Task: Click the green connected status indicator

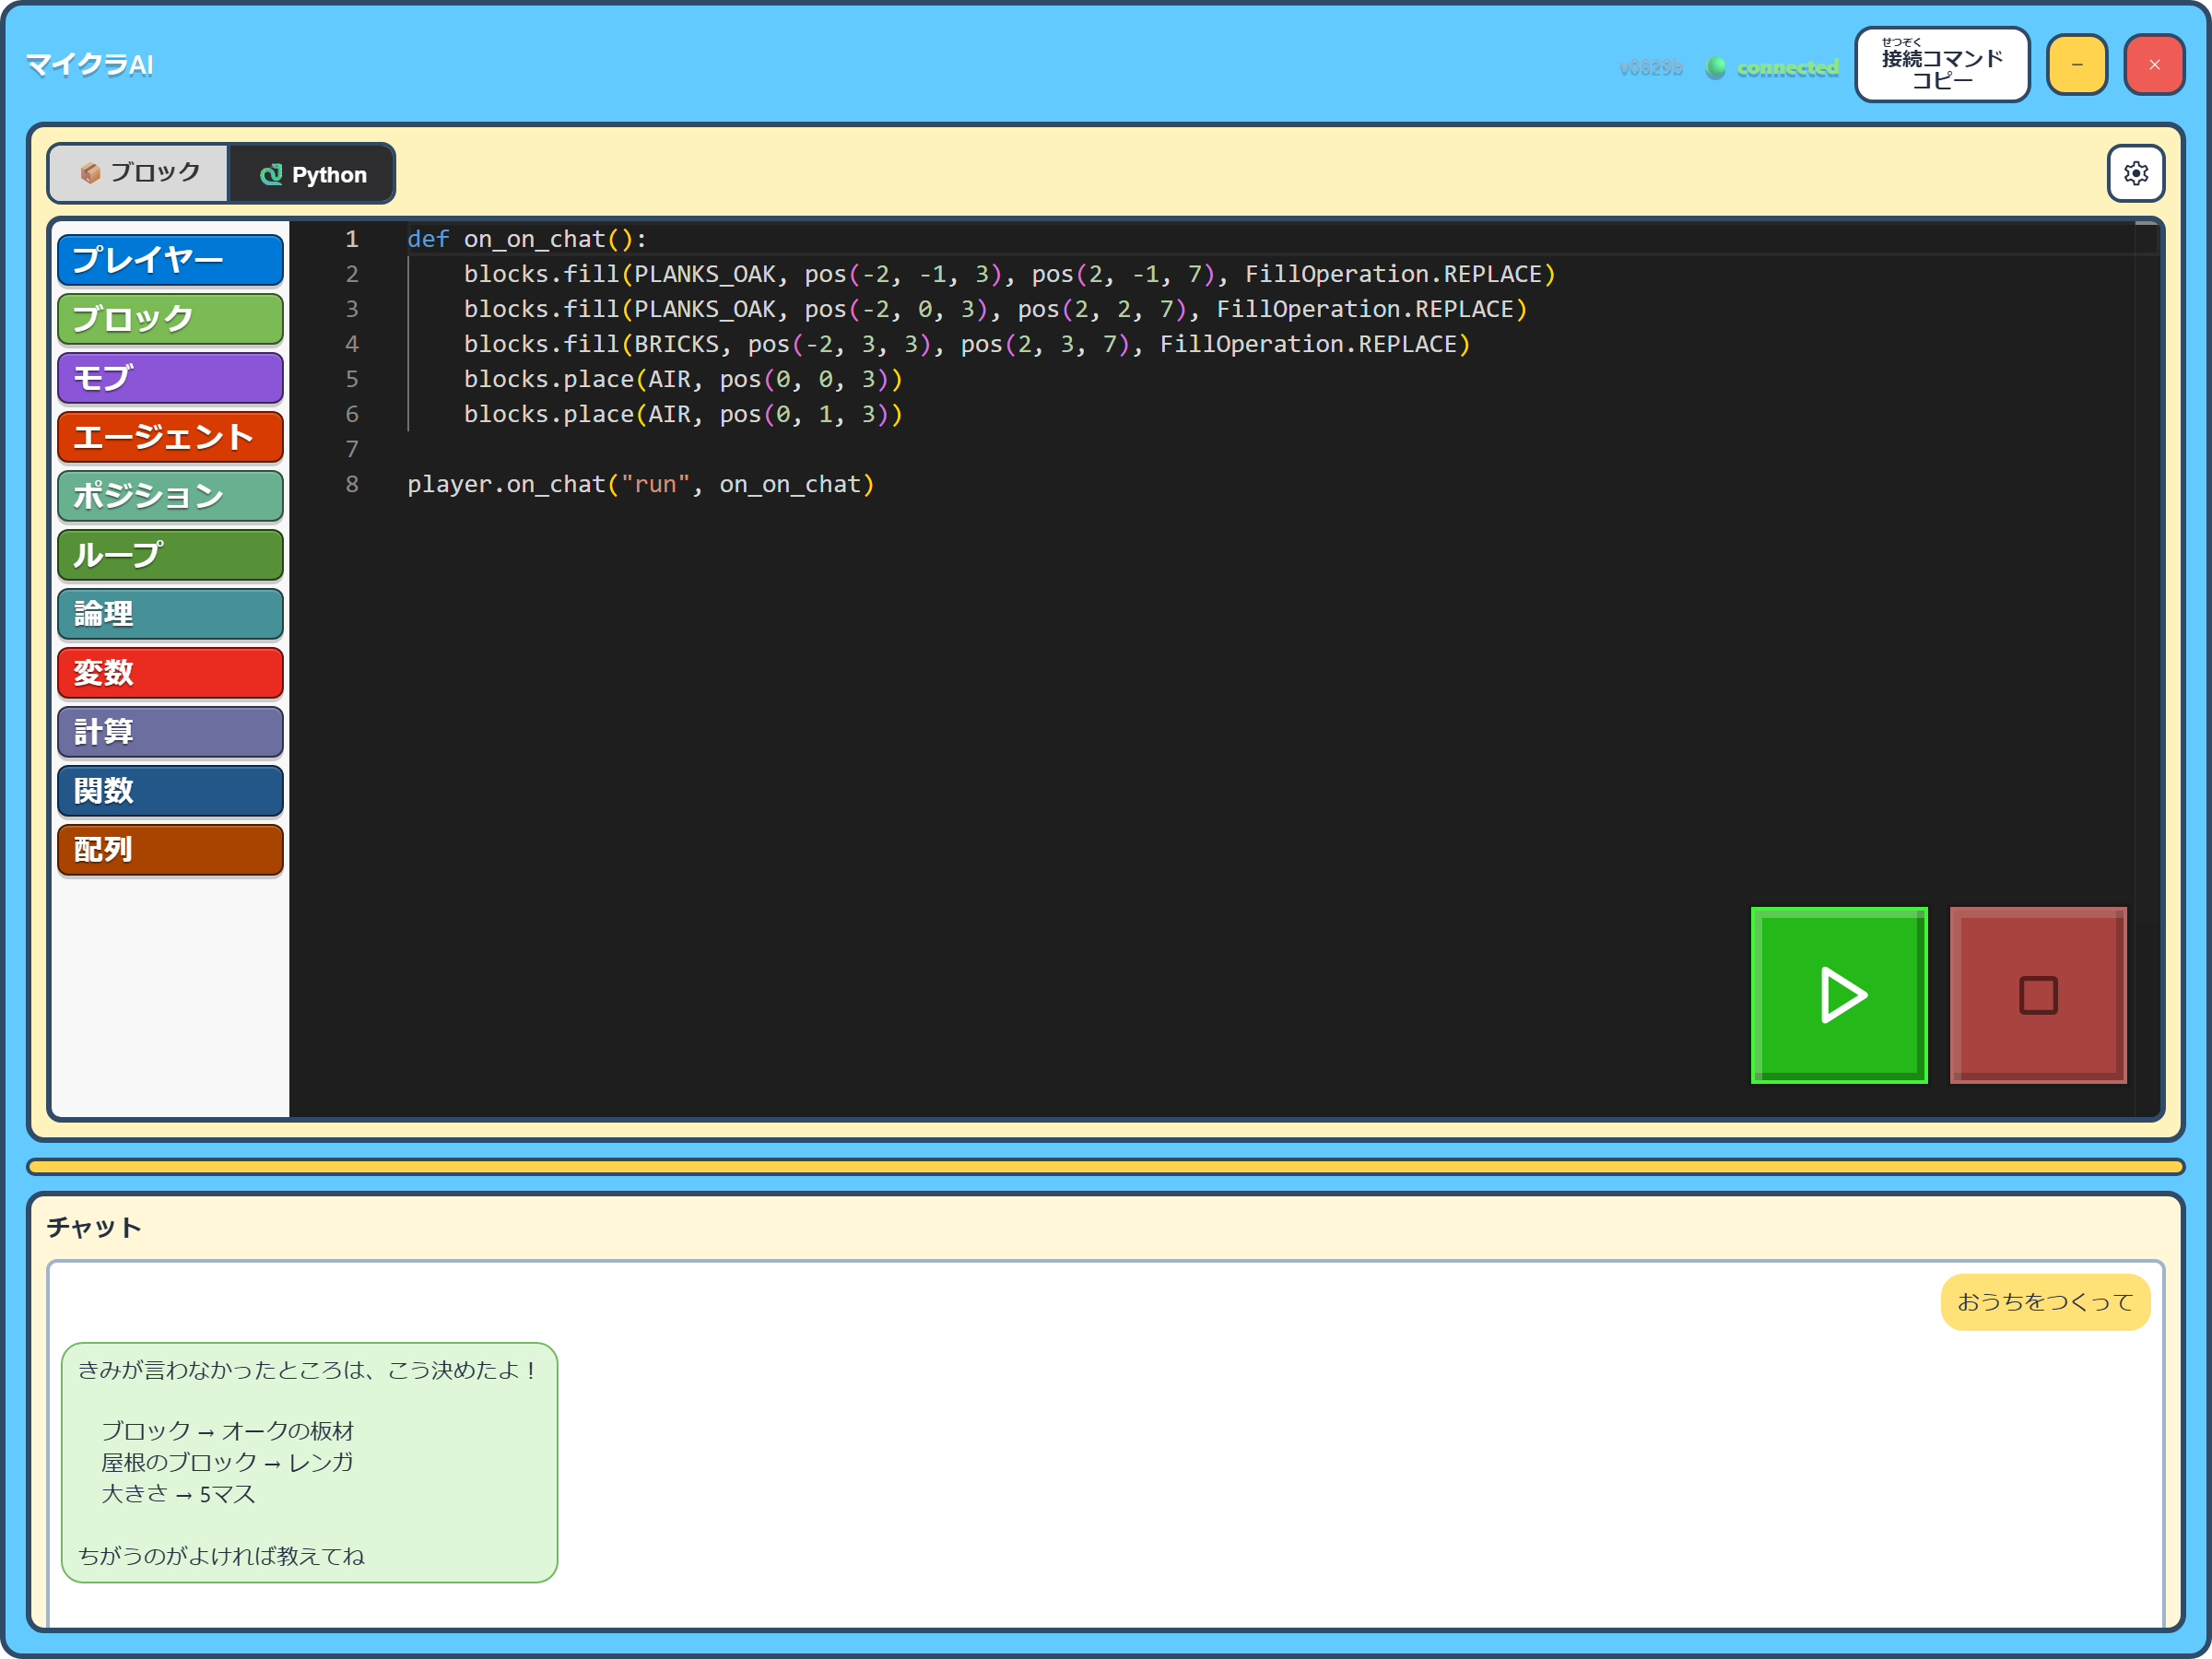Action: point(1772,68)
